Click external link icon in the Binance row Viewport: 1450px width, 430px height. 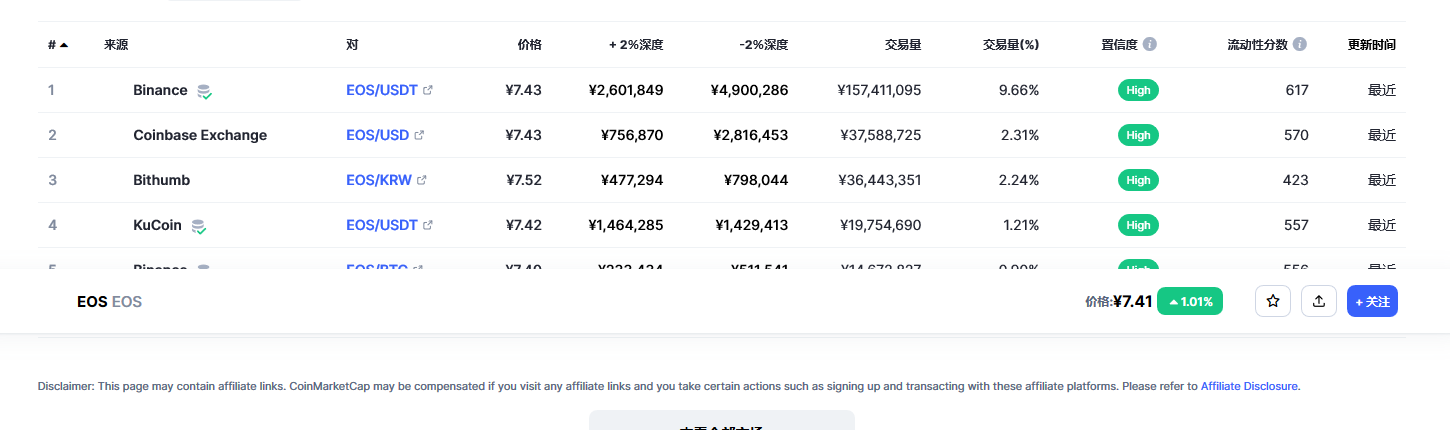pos(428,90)
